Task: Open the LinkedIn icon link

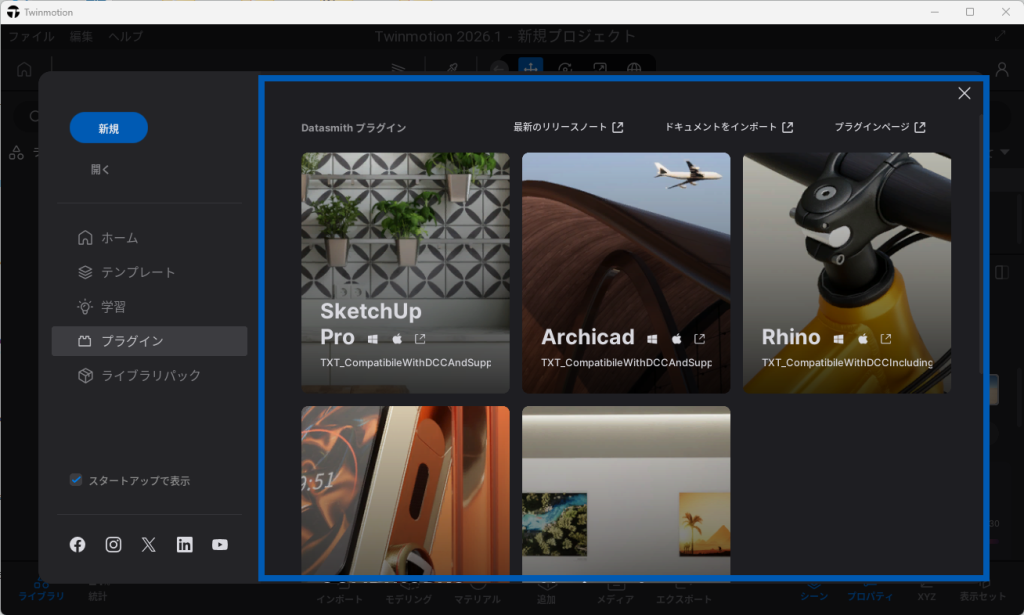Action: tap(185, 544)
